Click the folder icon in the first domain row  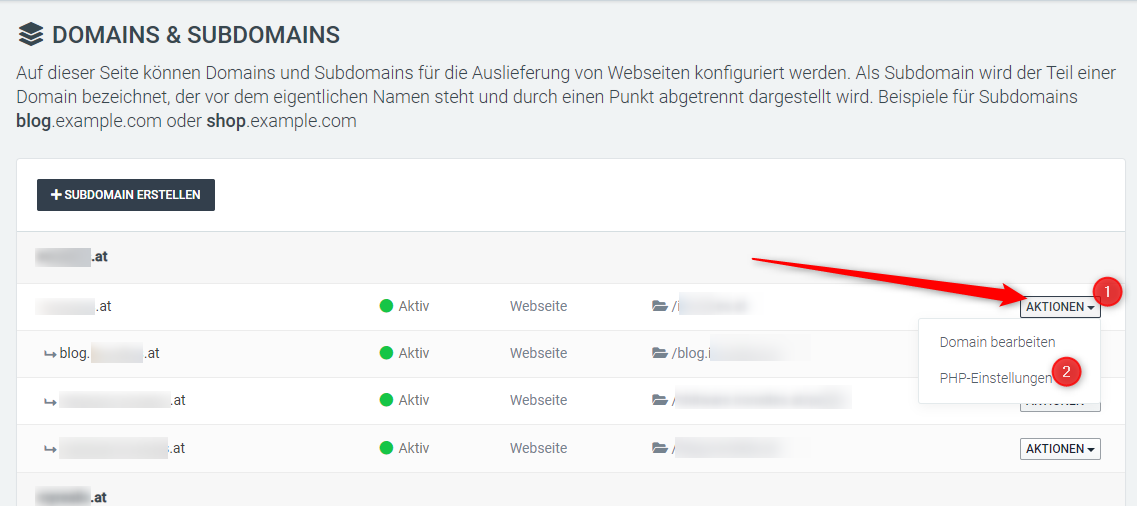pos(659,307)
